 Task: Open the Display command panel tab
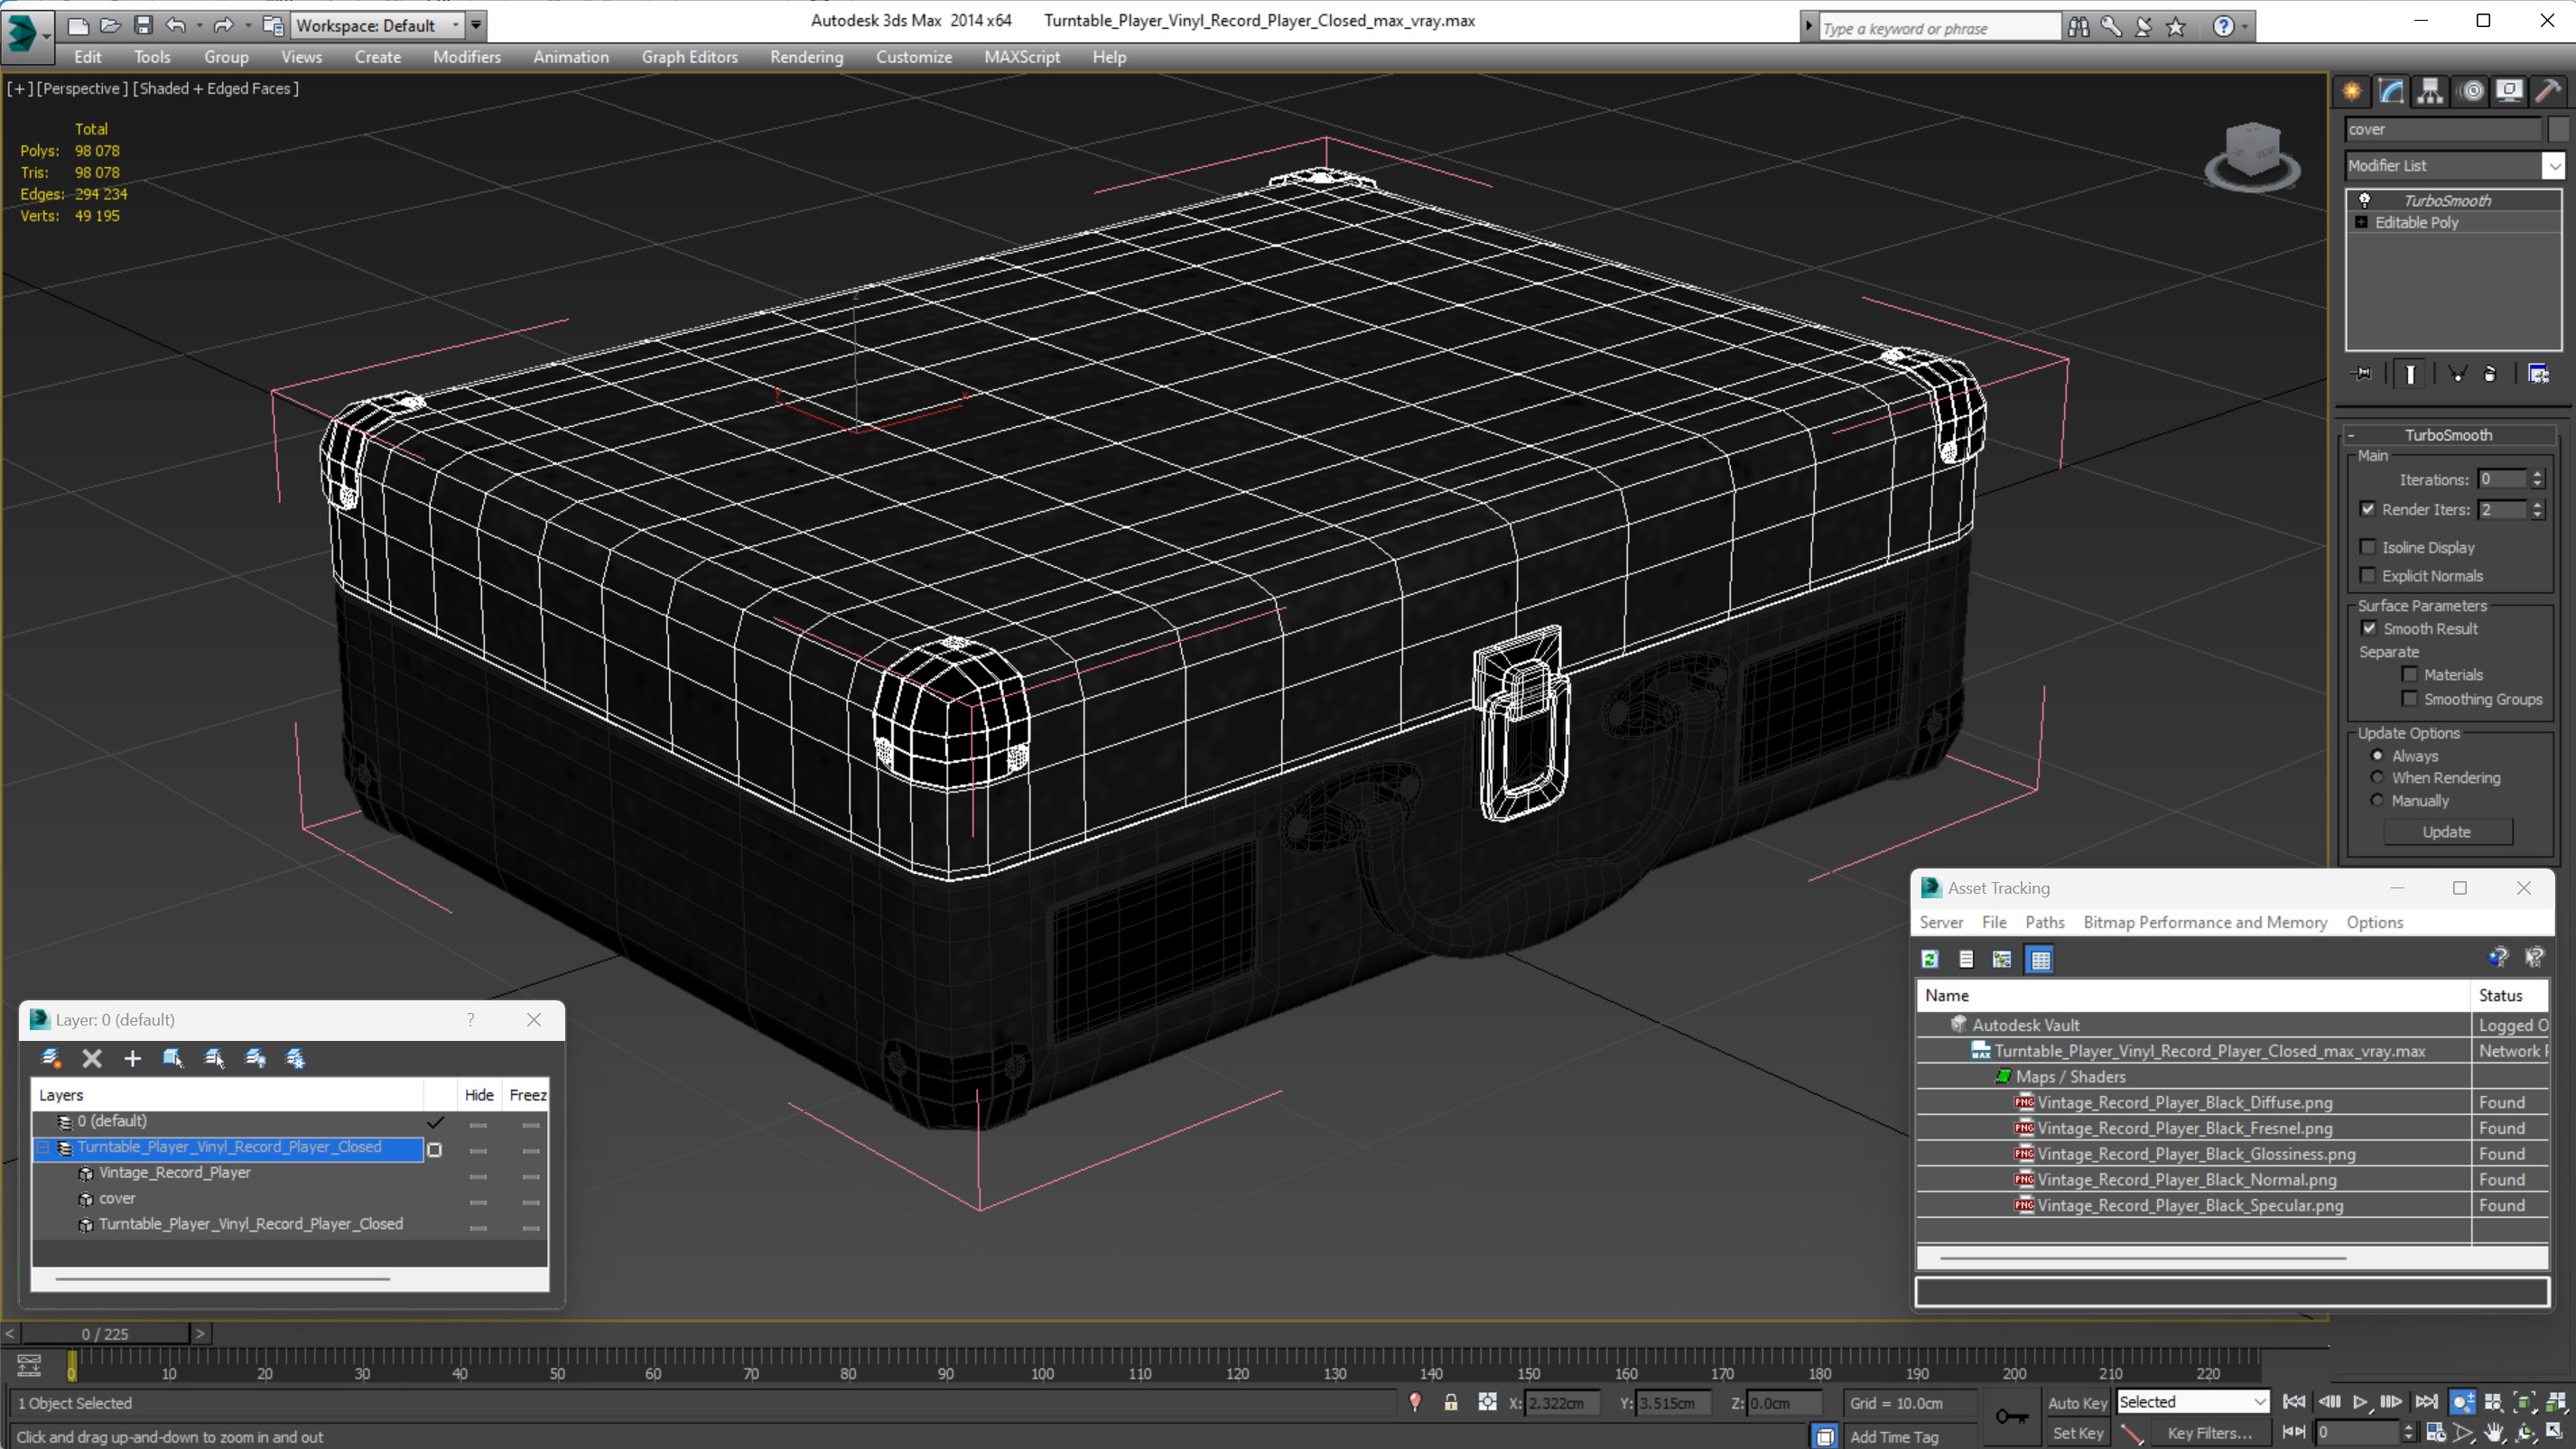click(2509, 91)
